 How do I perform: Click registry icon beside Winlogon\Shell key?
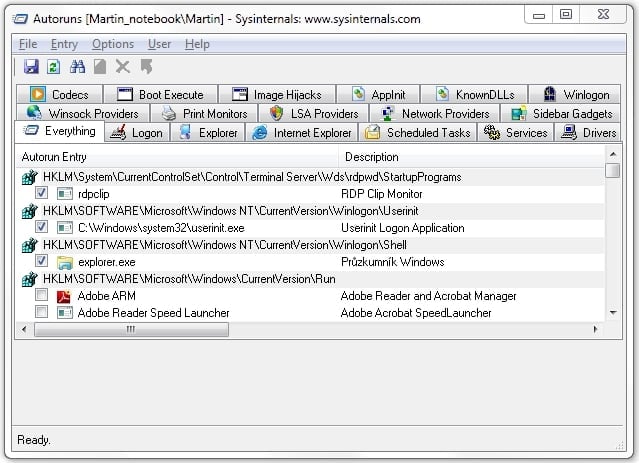point(29,245)
